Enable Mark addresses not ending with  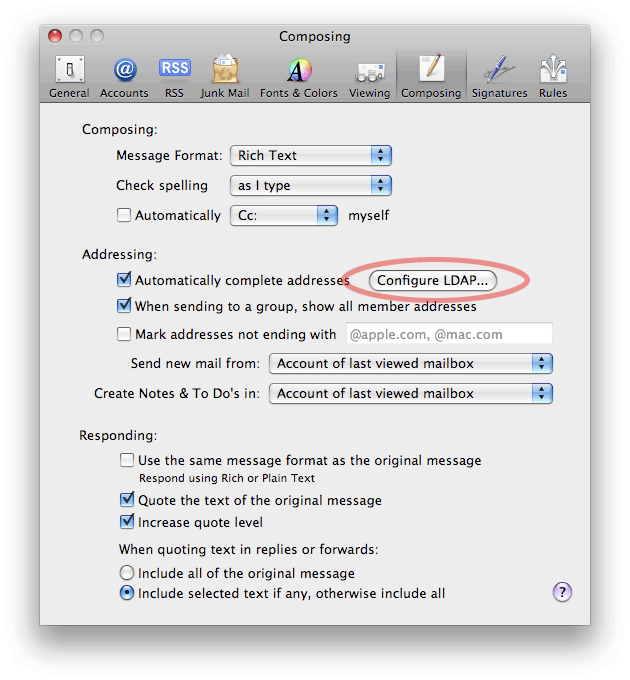pyautogui.click(x=124, y=334)
